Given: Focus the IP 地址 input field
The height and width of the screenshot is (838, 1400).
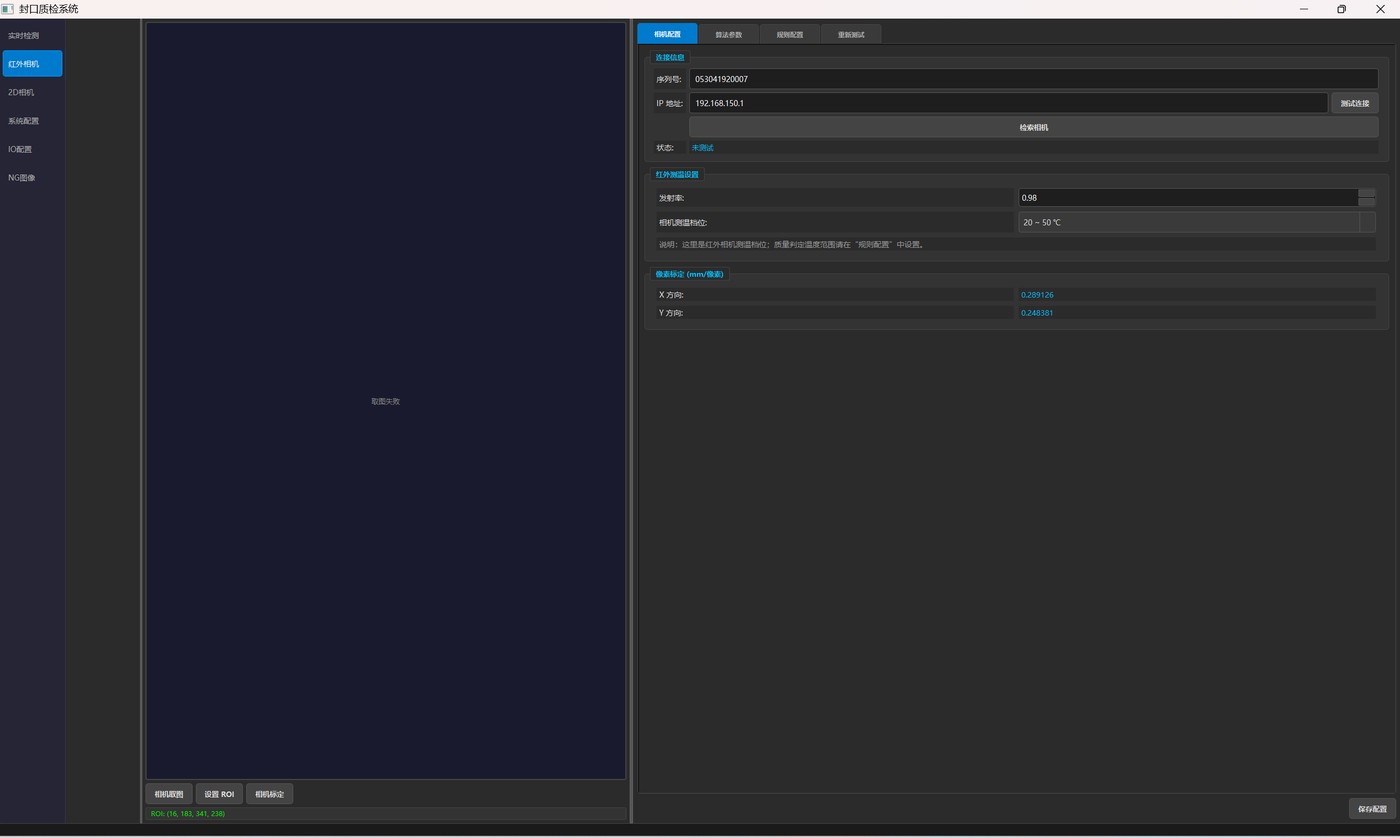Looking at the screenshot, I should point(1008,103).
